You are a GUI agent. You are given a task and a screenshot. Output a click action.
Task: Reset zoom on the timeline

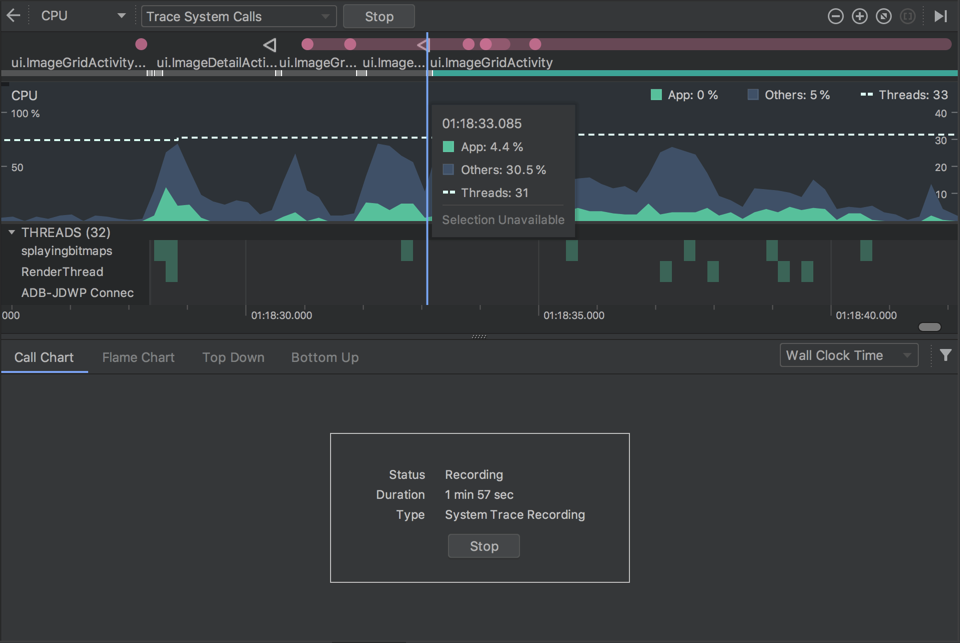click(883, 17)
